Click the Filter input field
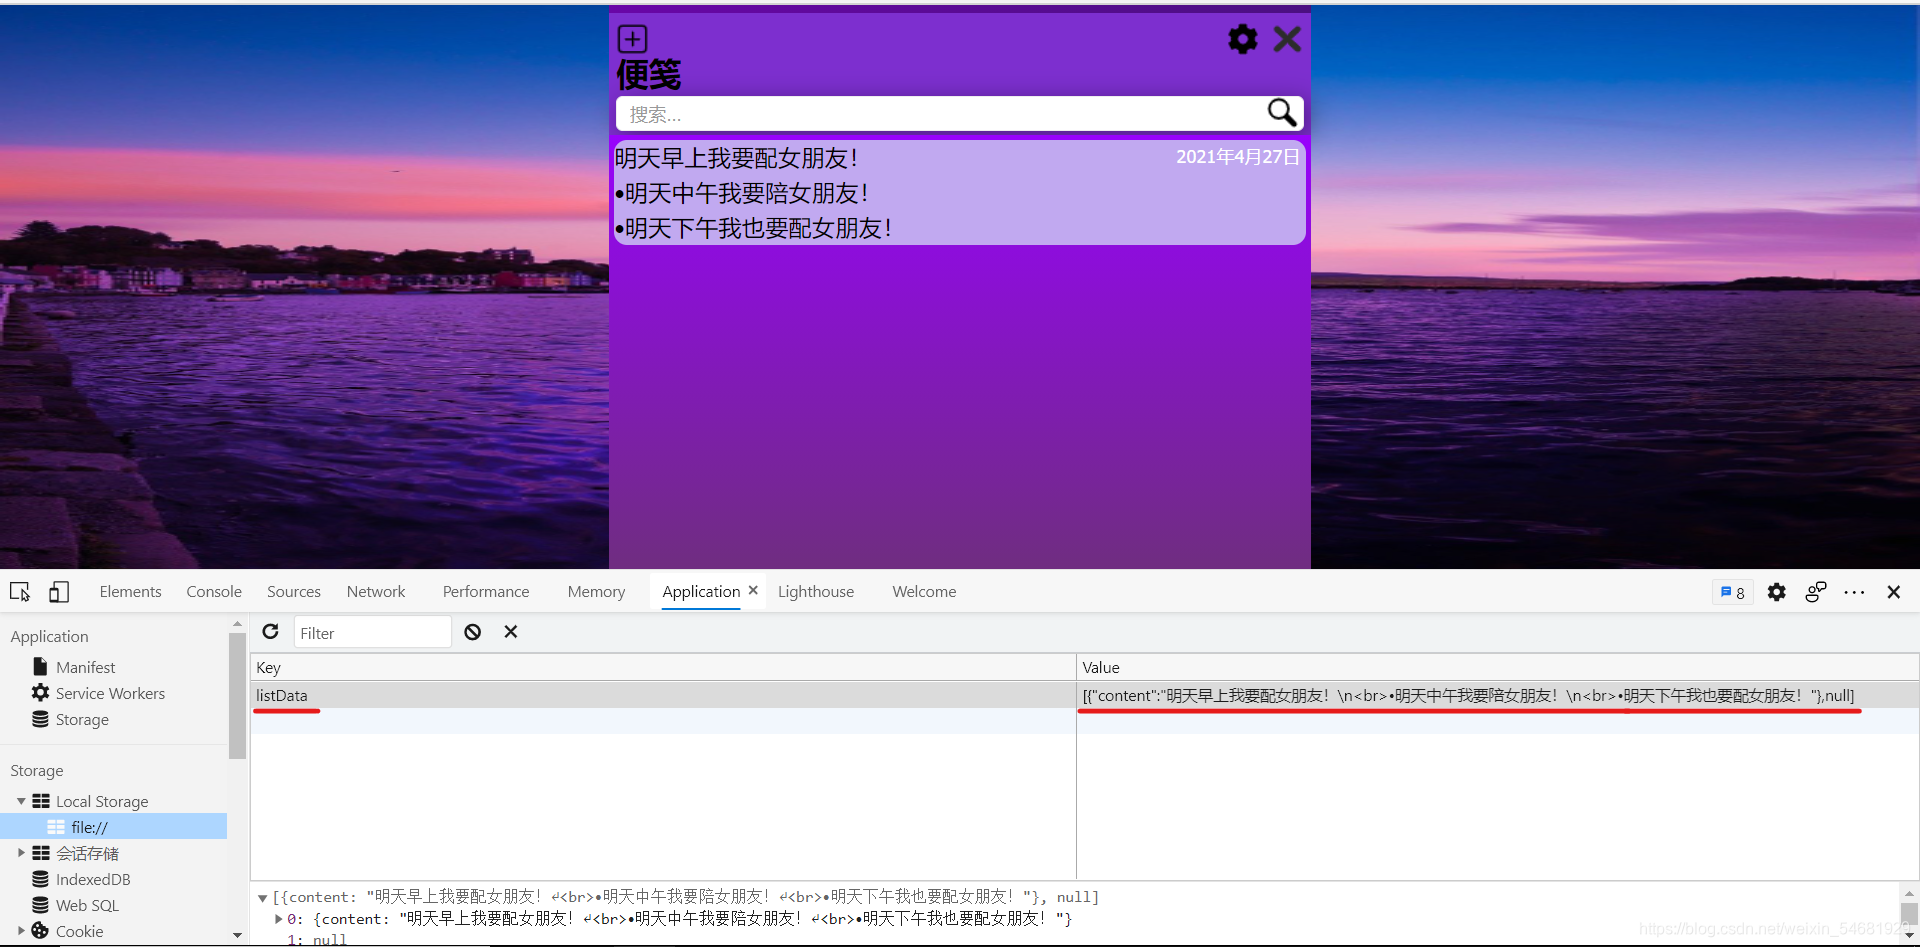The width and height of the screenshot is (1920, 947). pos(372,632)
